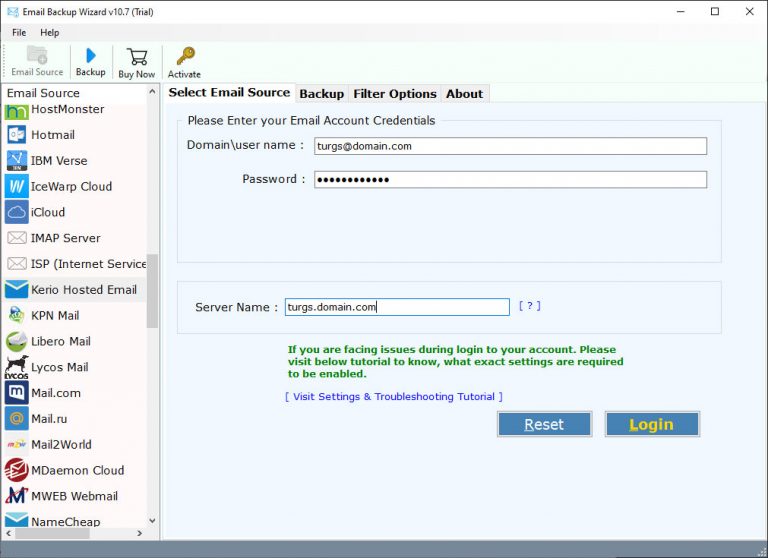The image size is (768, 558).
Task: Click the app logo in title bar
Action: [13, 12]
